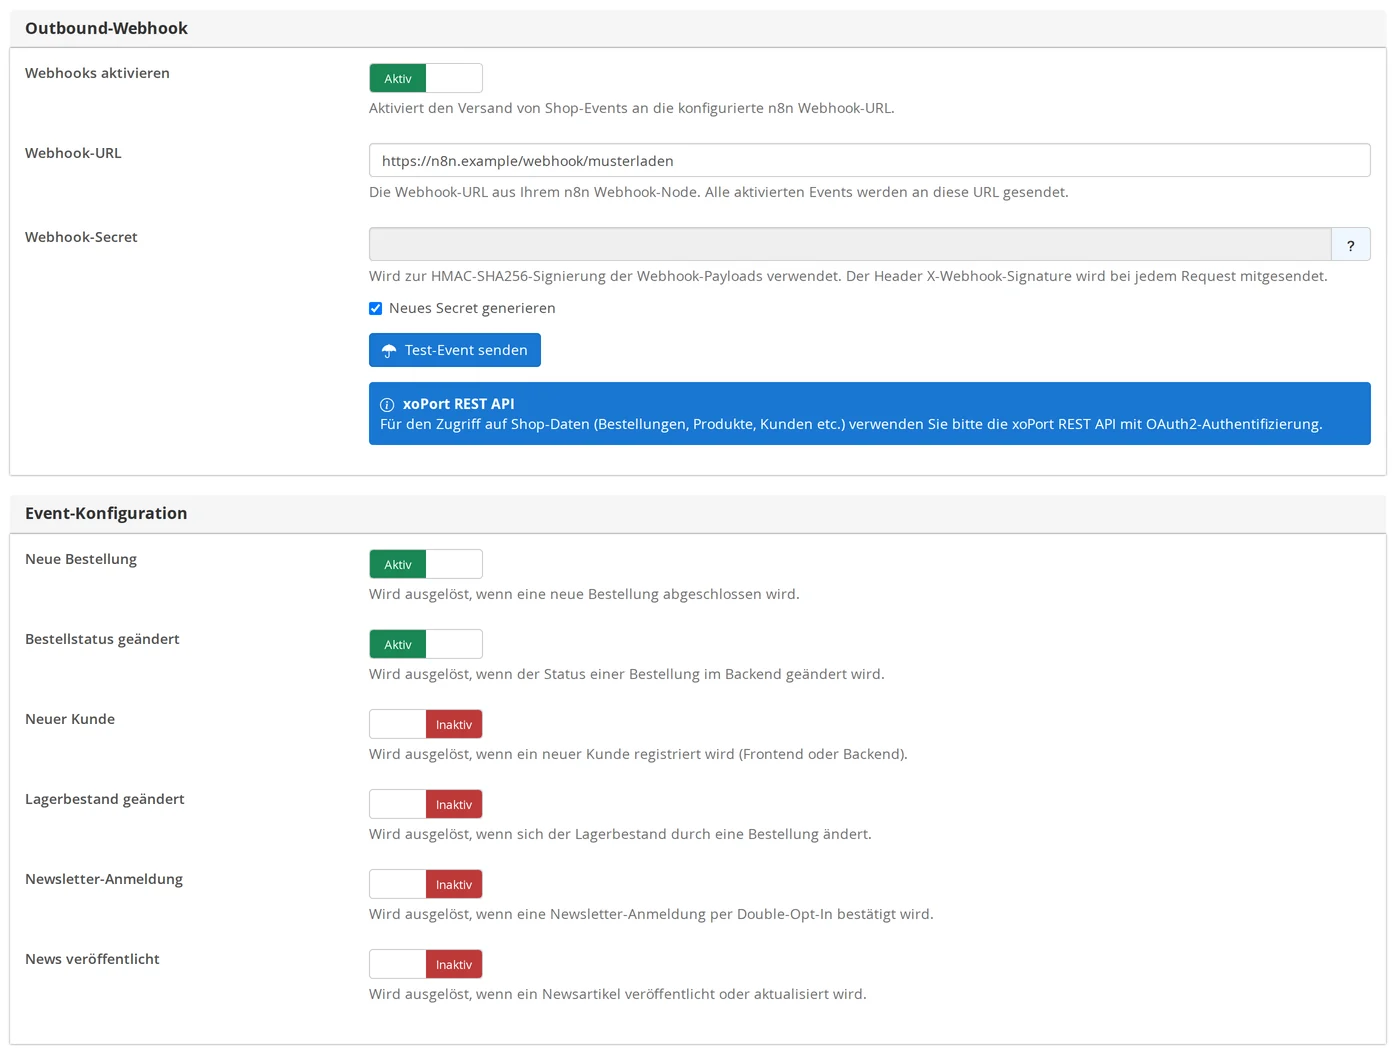Click the greyed Webhook-Secret field
Image resolution: width=1396 pixels, height=1053 pixels.
[x=850, y=244]
